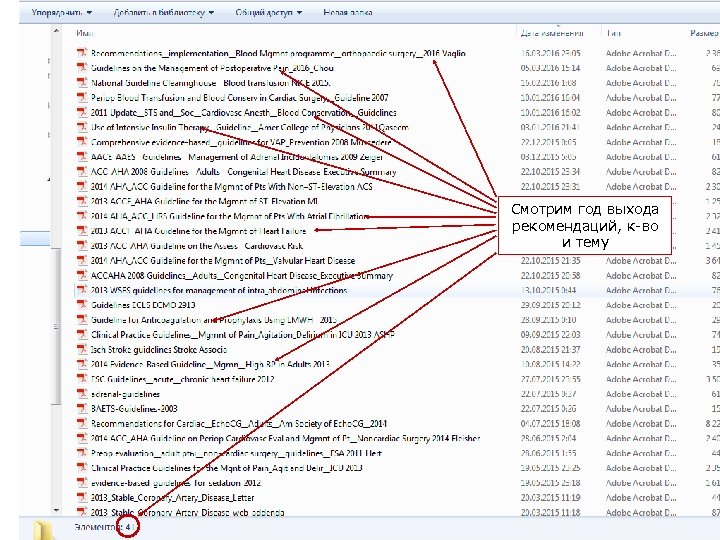720x540 pixels.
Task: Select file name 2013 Stable Coronary Artery Disease web addenda
Action: (187, 512)
